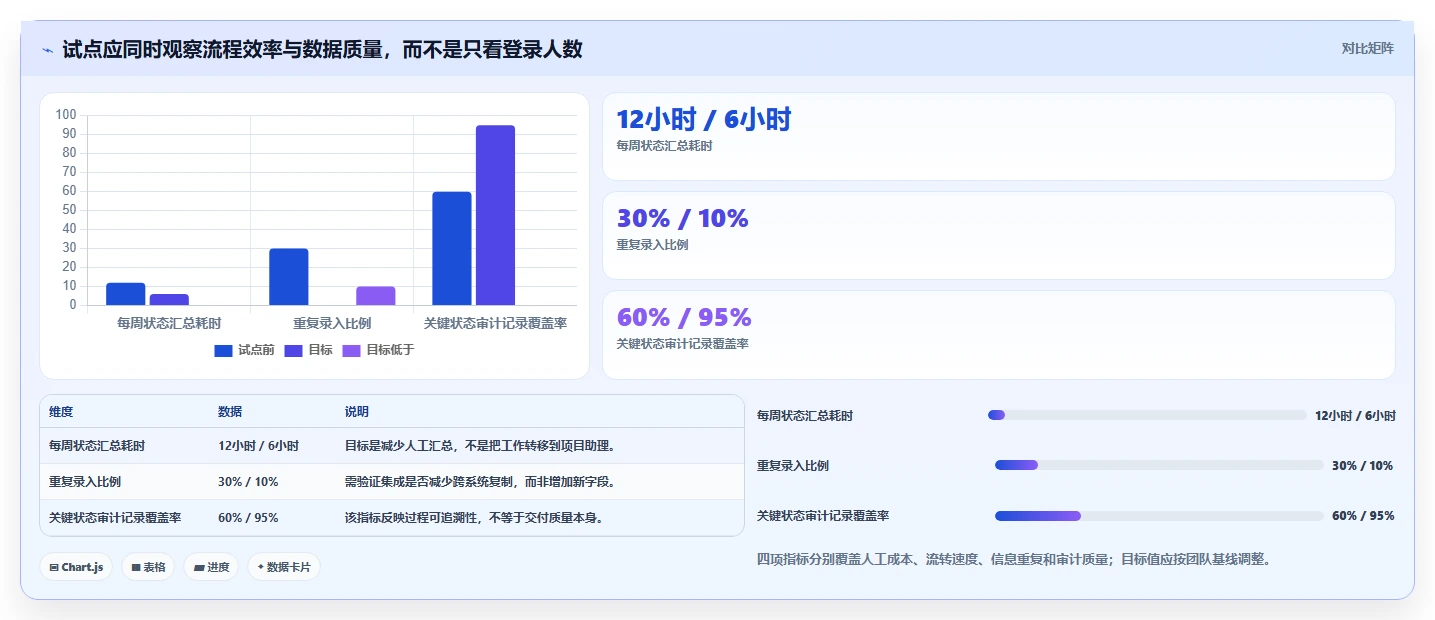
Task: Click the lightning icon beside the slide title
Action: click(47, 50)
